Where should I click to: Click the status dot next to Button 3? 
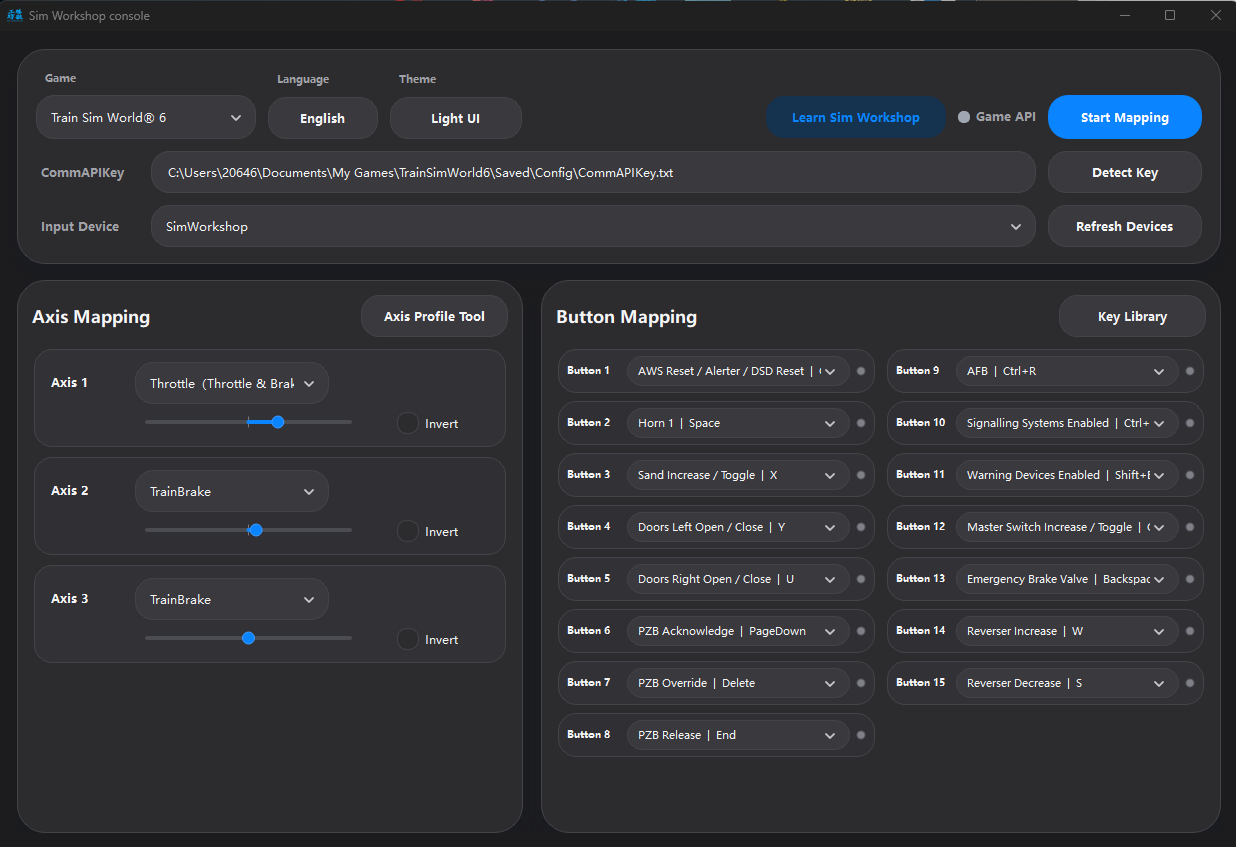pos(861,475)
